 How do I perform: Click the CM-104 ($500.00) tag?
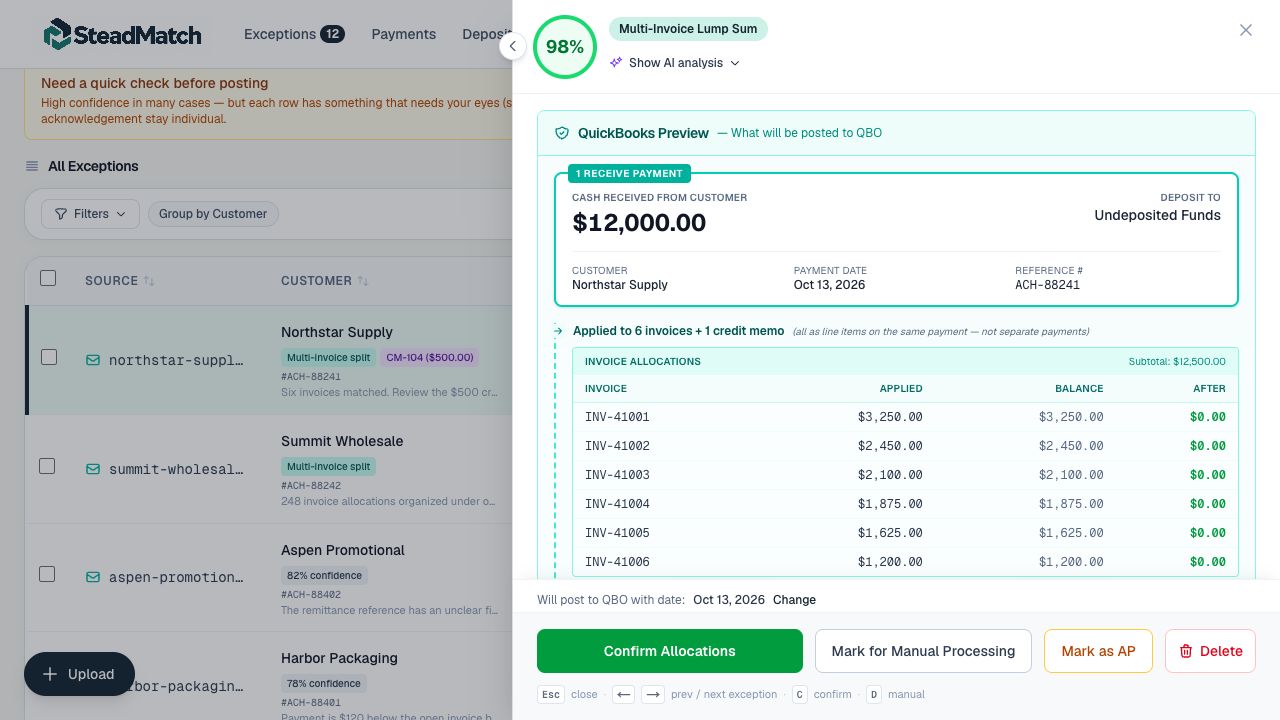[x=430, y=357]
